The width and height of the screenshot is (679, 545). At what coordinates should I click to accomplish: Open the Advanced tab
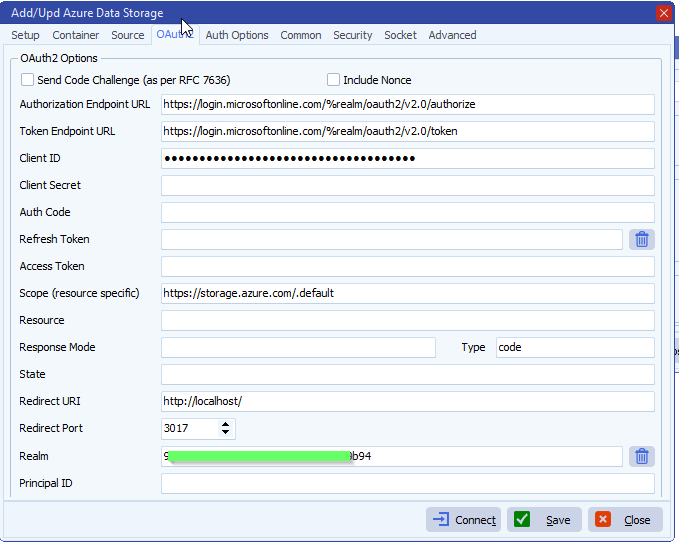(x=452, y=35)
